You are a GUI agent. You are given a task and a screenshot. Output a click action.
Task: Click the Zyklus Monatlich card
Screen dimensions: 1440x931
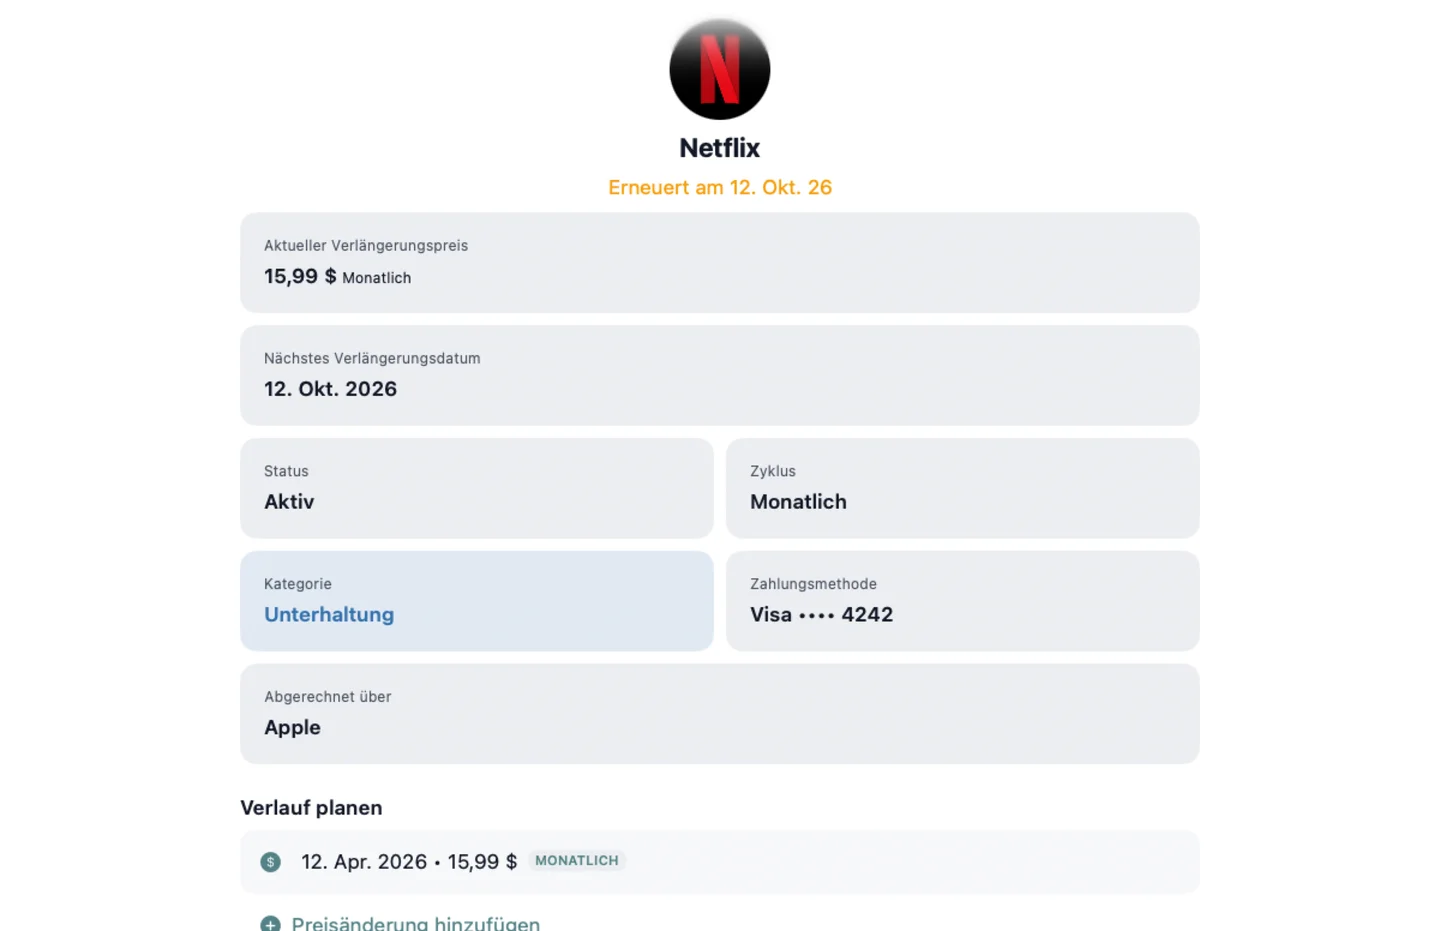pos(962,488)
